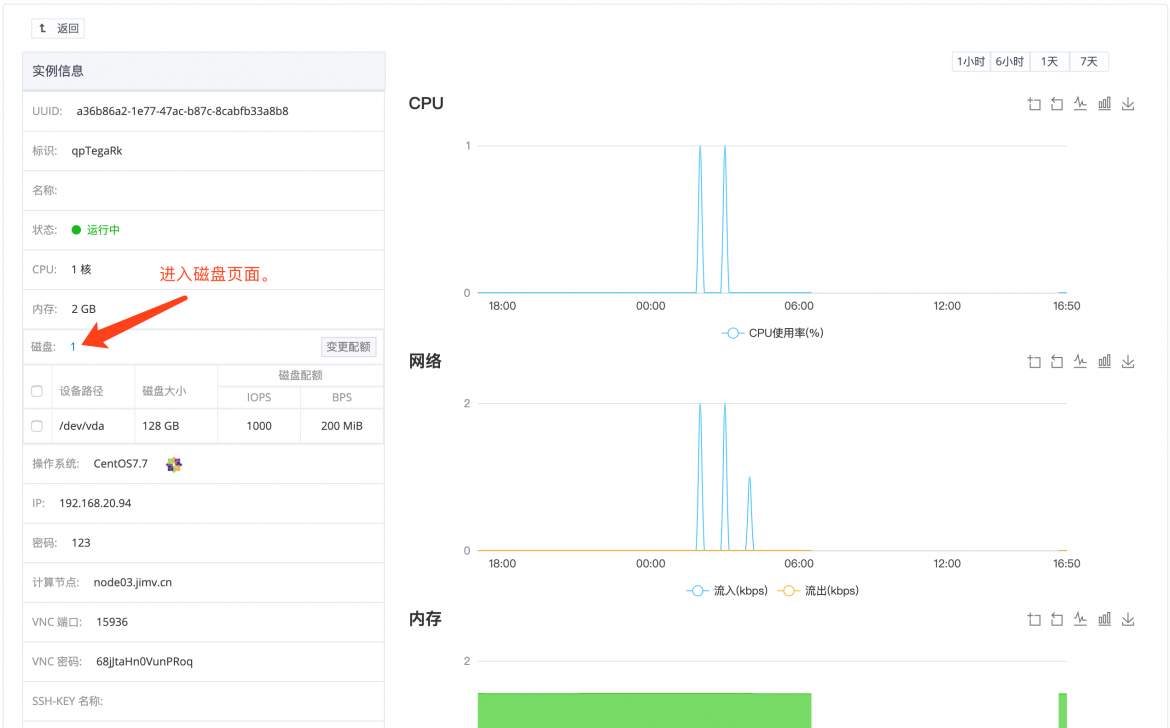The image size is (1170, 728).
Task: Switch CPU chart to bar view
Action: 1104,104
